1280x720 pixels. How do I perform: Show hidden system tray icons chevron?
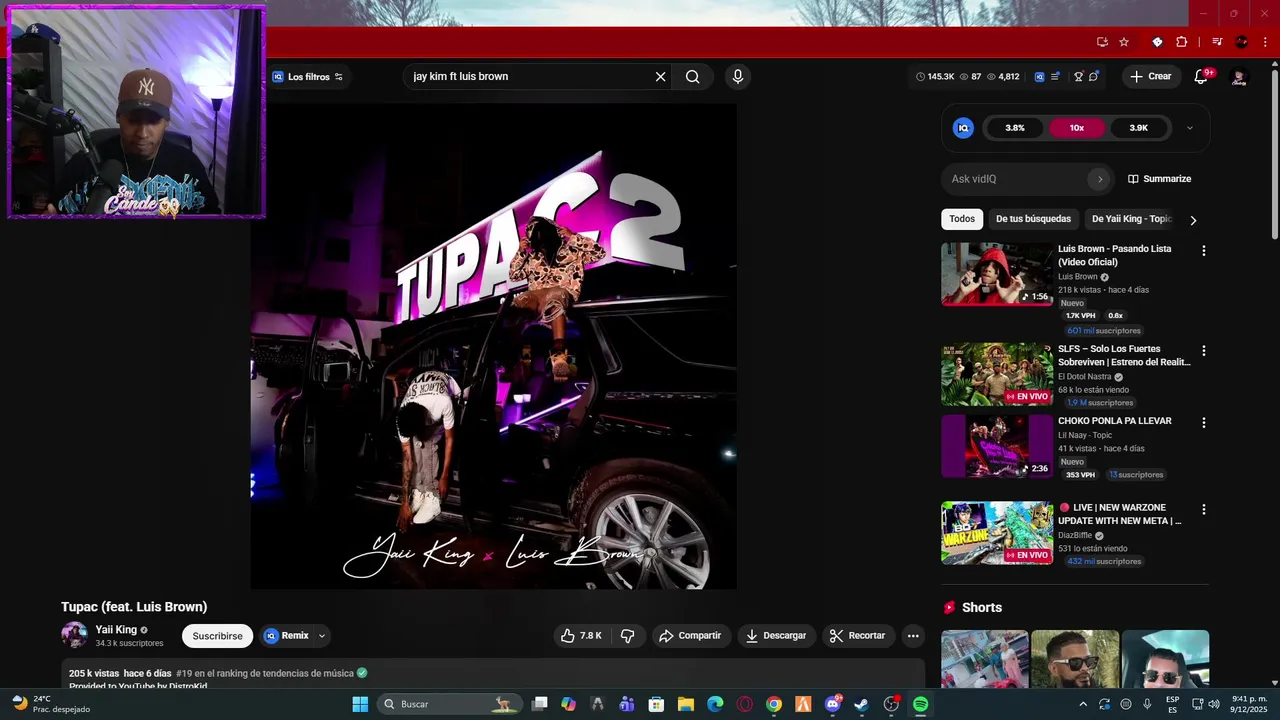click(1083, 704)
